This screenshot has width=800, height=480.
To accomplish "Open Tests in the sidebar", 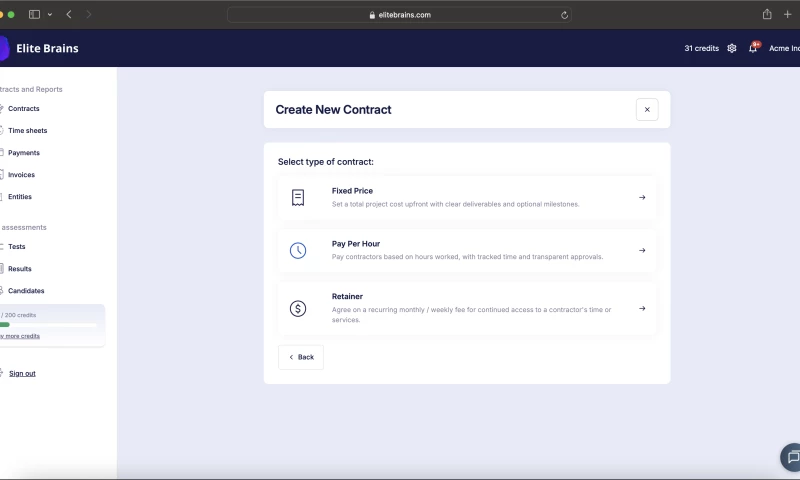I will 16,247.
